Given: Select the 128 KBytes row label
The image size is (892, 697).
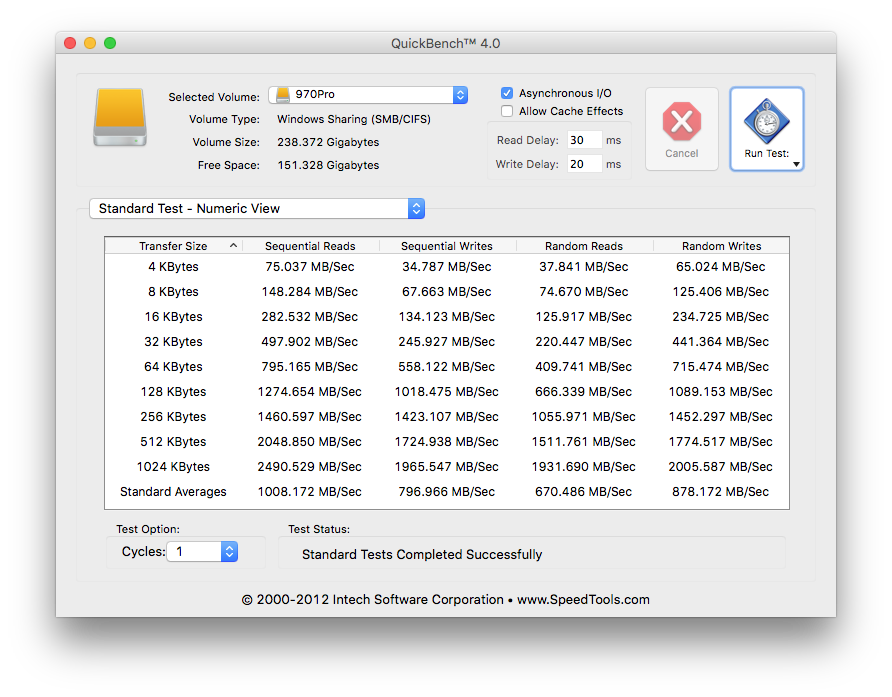Looking at the screenshot, I should tap(174, 391).
